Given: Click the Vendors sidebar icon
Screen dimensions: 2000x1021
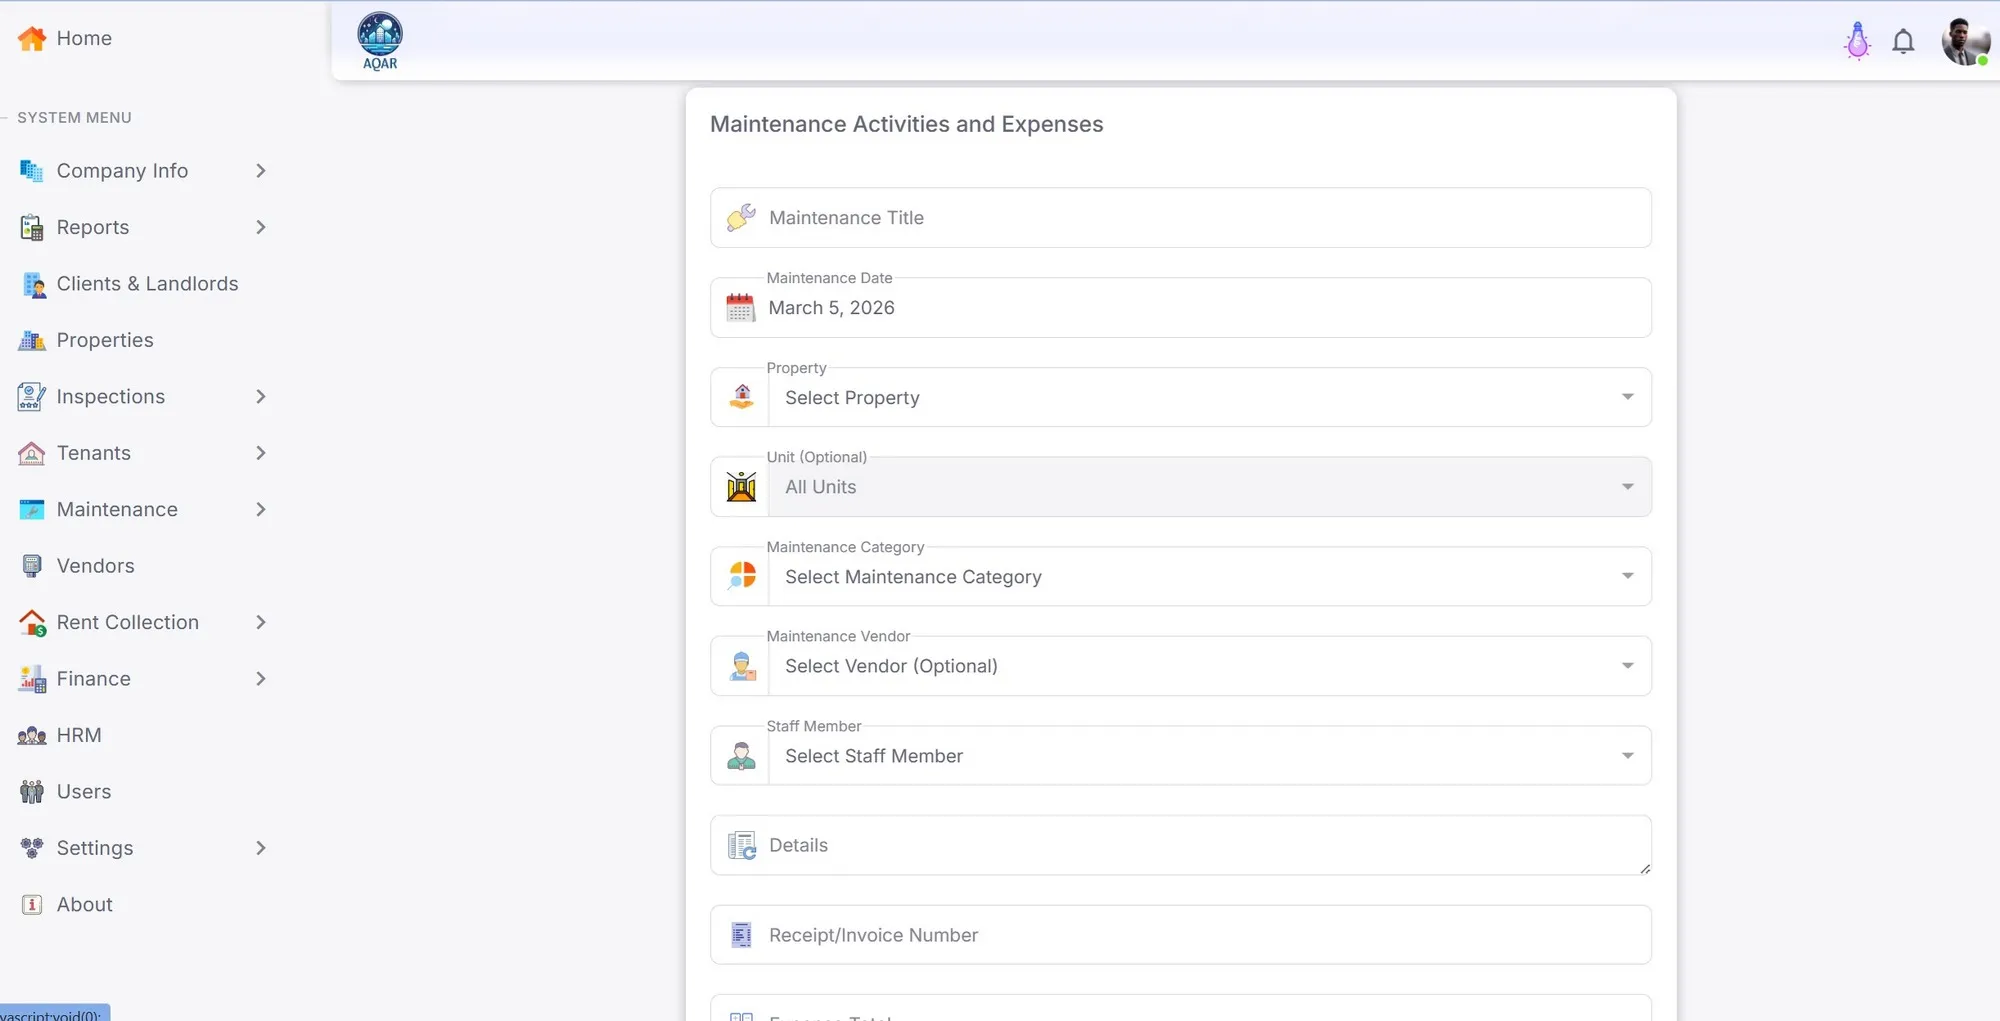Looking at the screenshot, I should [31, 565].
